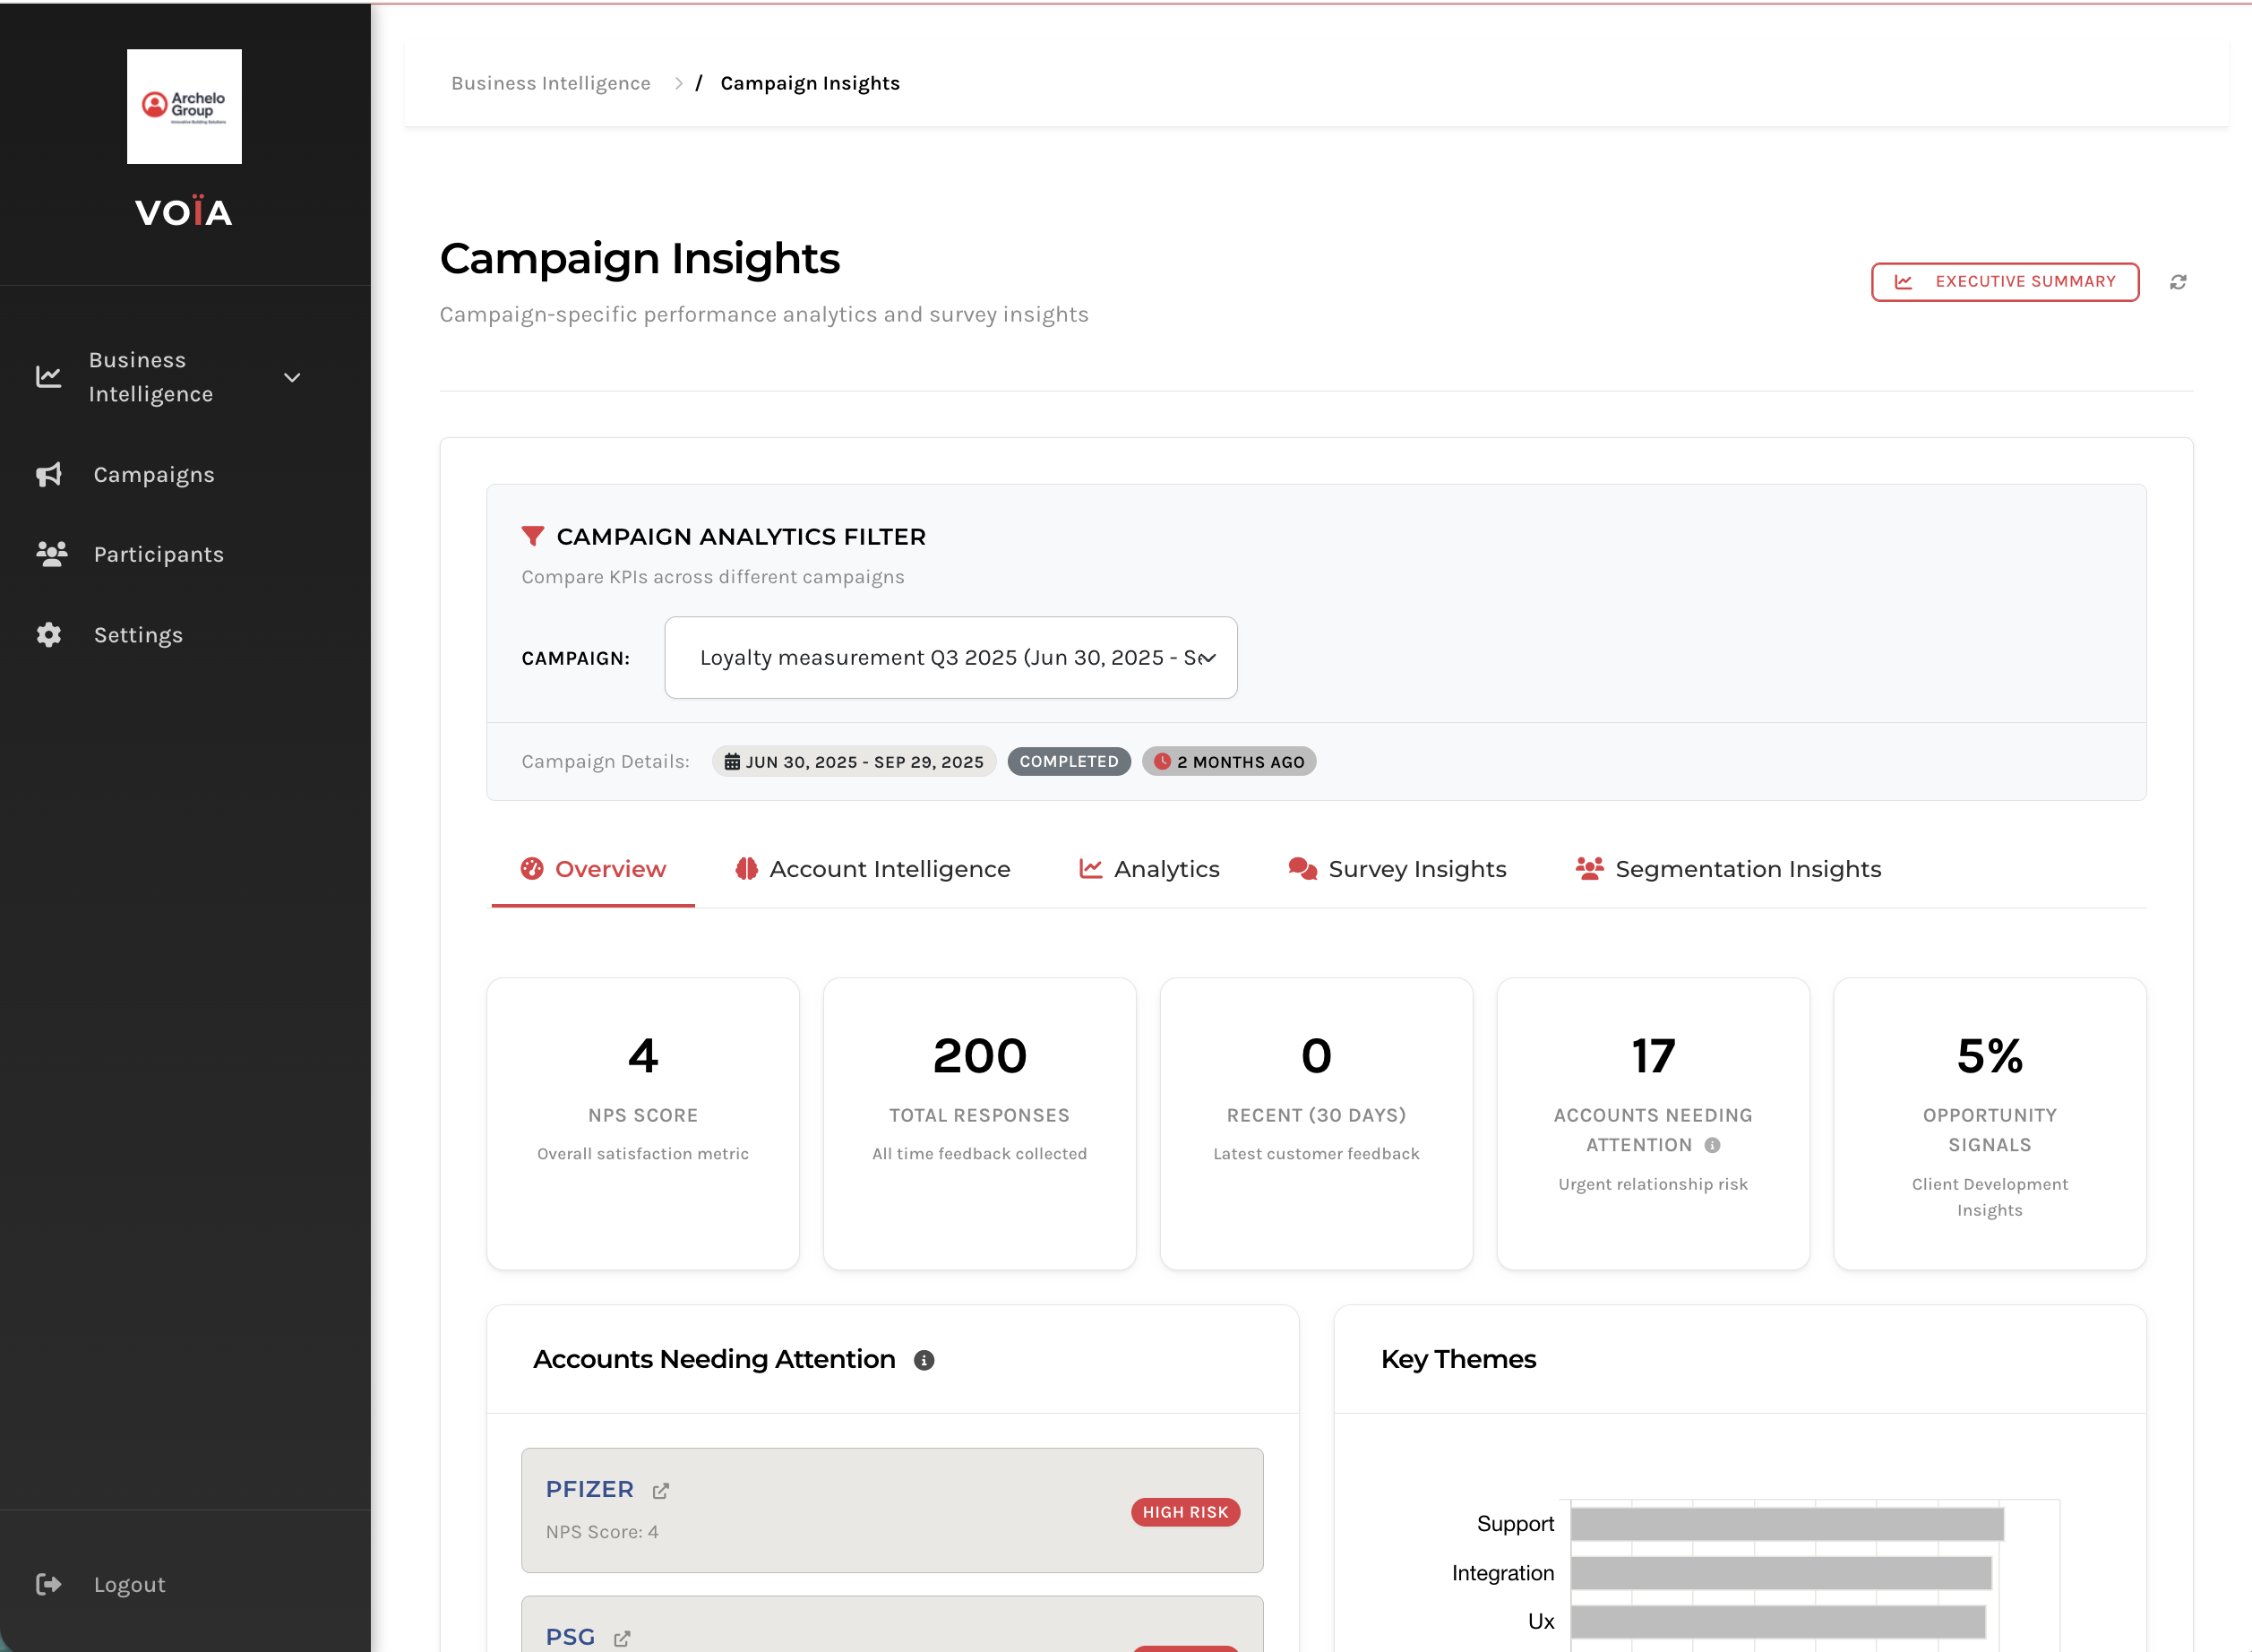
Task: Click the NPS Score KPI card
Action: click(642, 1122)
